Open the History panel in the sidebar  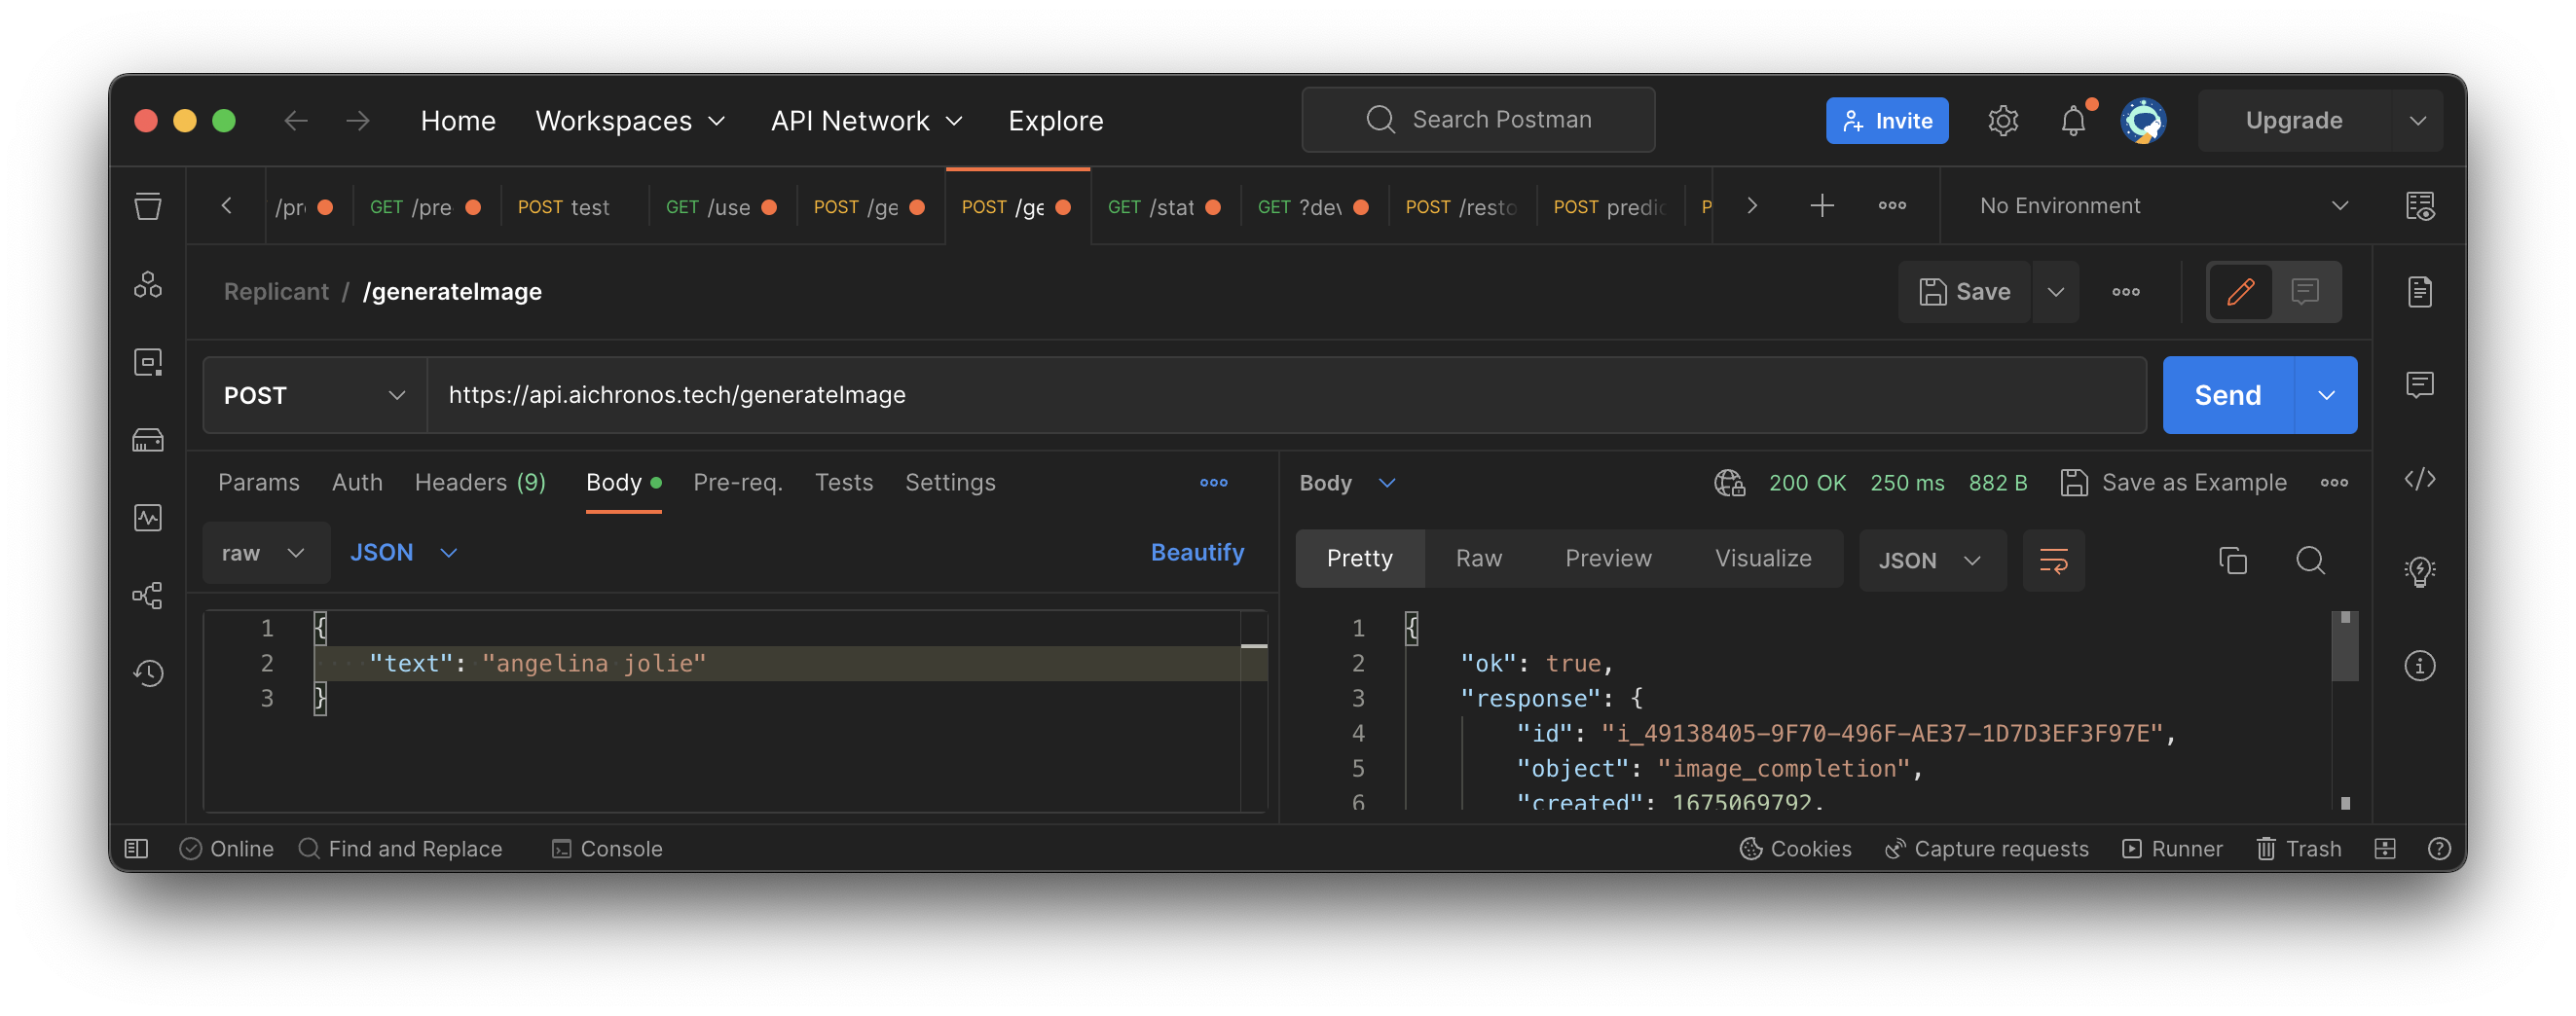click(x=148, y=673)
